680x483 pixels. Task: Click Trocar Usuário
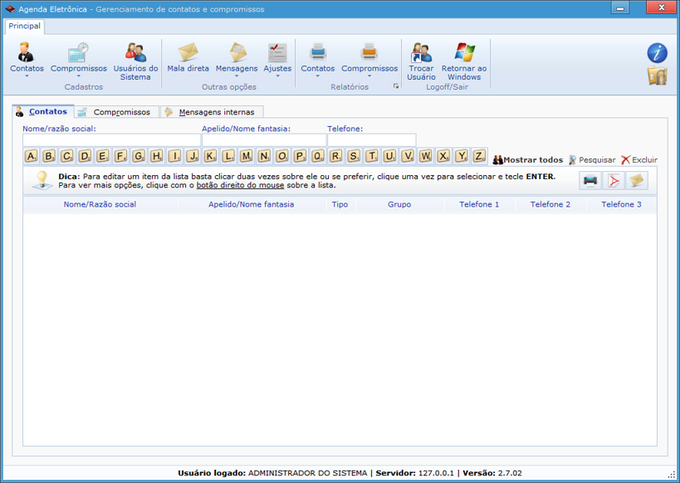pyautogui.click(x=421, y=61)
